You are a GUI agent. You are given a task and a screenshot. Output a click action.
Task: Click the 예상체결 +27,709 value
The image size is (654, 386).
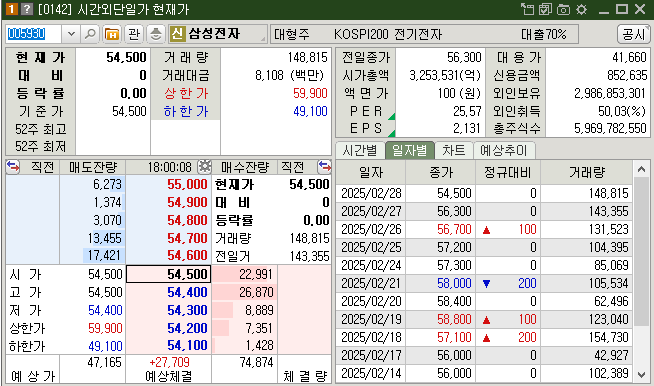pyautogui.click(x=169, y=362)
